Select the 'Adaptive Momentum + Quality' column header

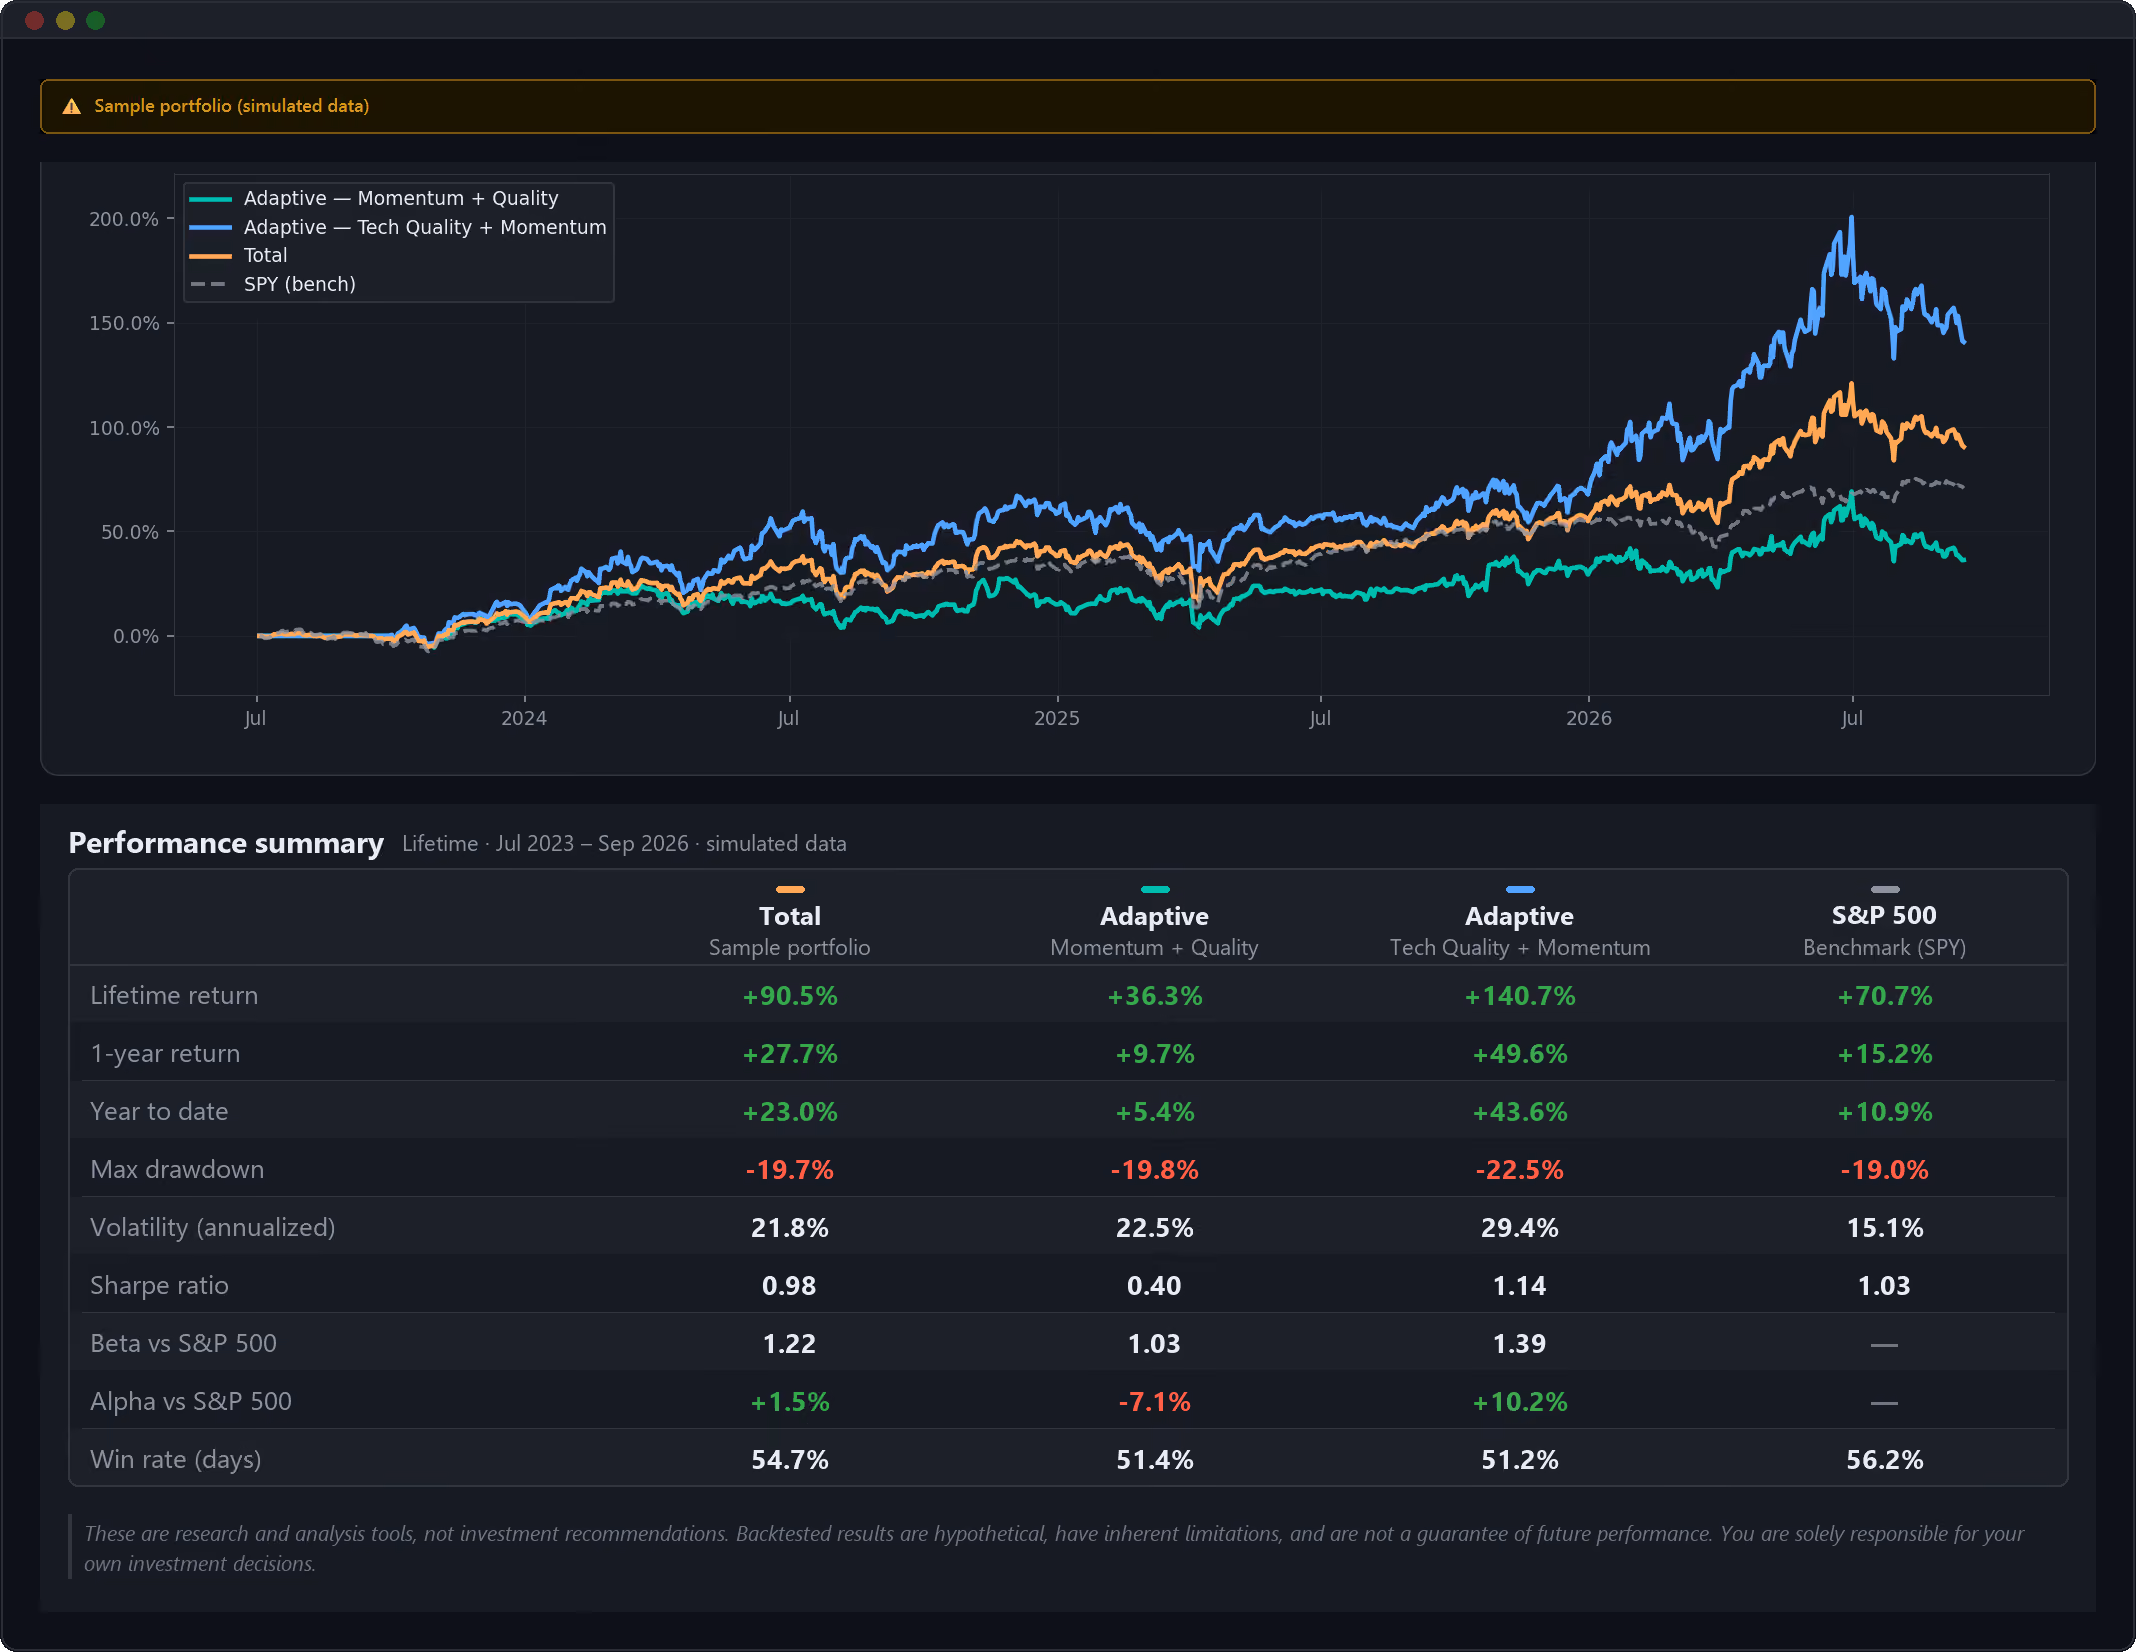(1155, 931)
